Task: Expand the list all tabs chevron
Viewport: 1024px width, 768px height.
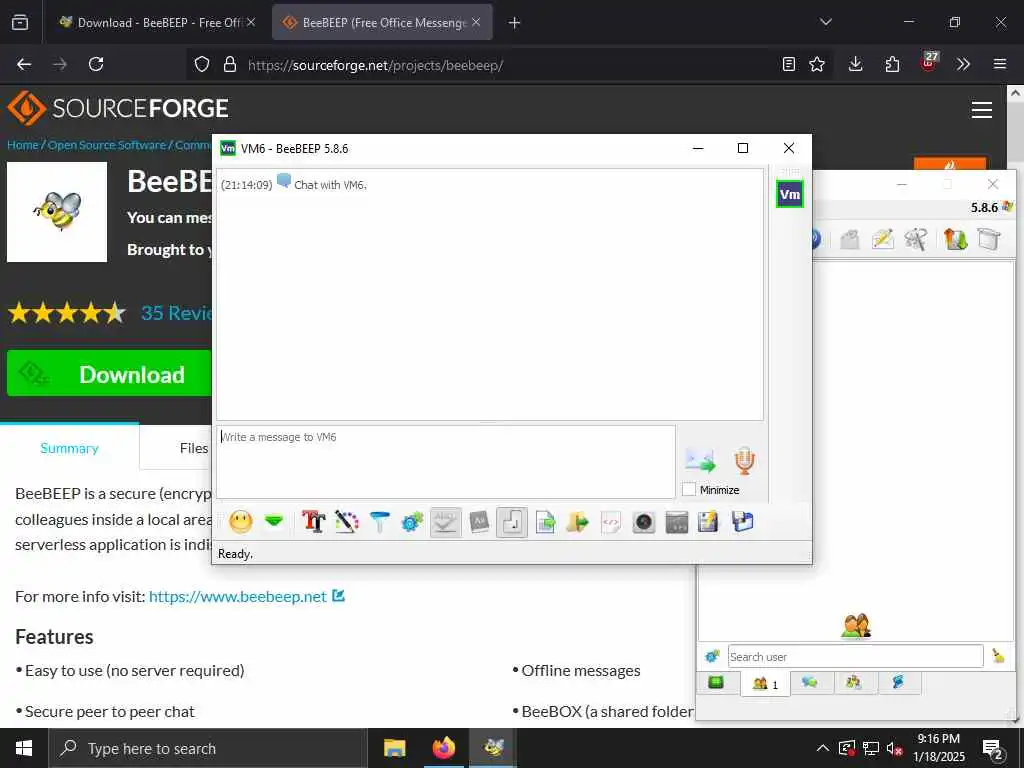Action: tap(825, 22)
